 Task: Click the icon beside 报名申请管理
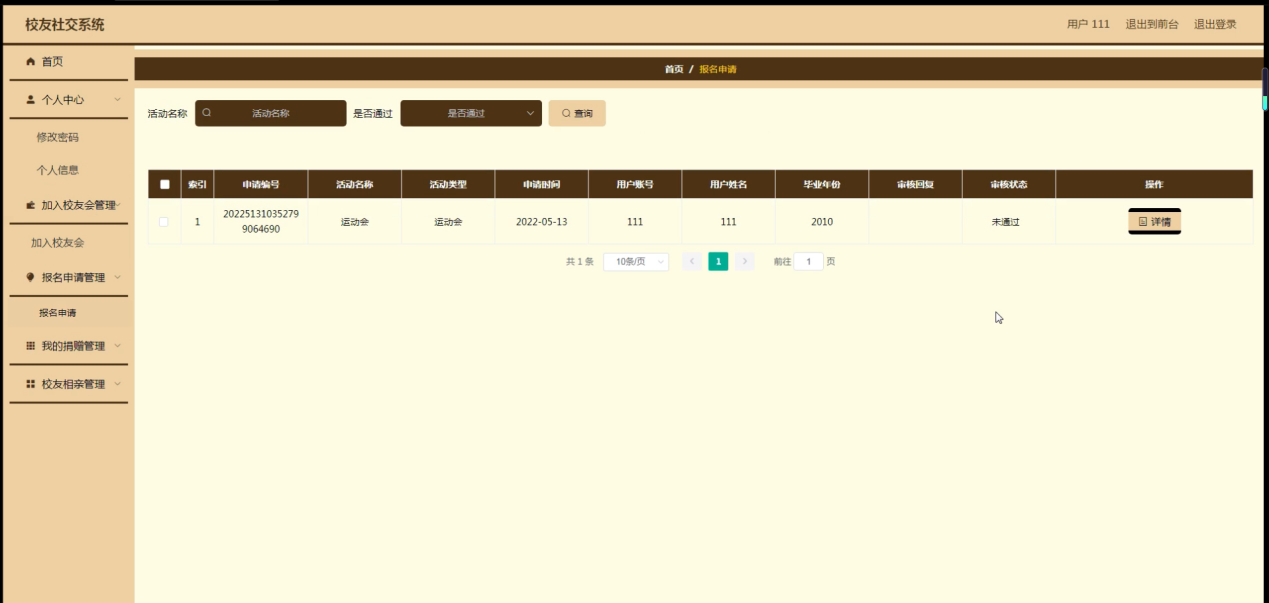pyautogui.click(x=30, y=278)
